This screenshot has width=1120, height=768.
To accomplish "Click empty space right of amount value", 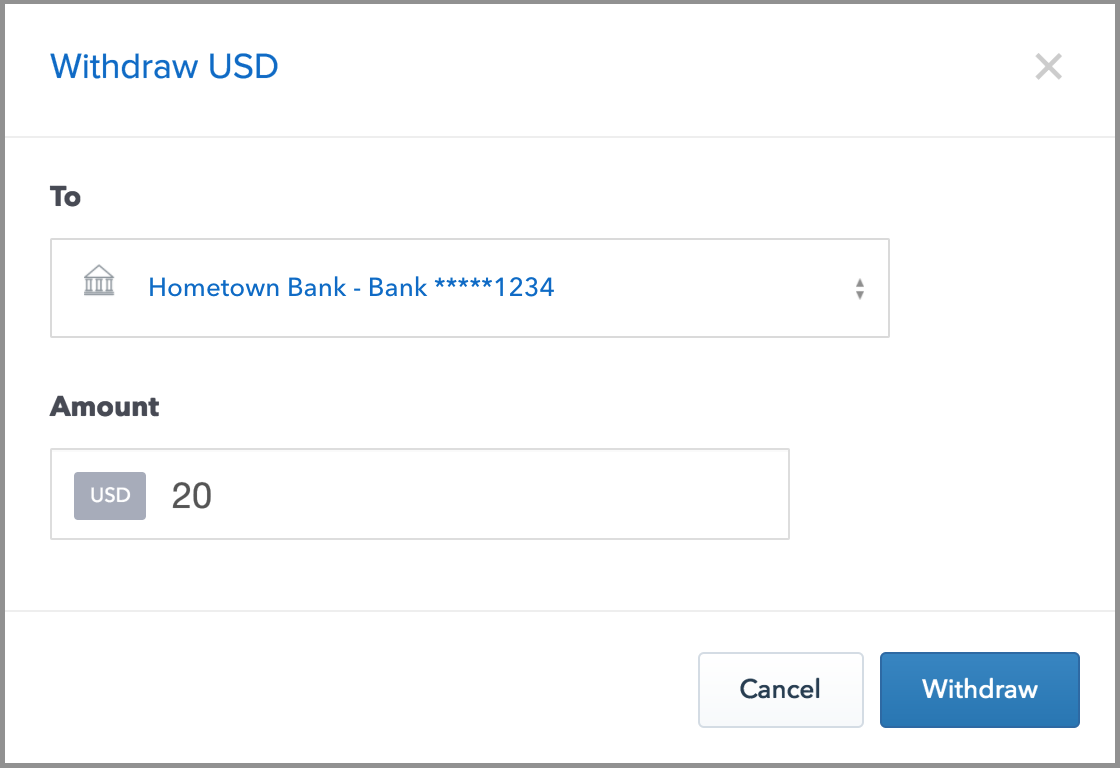I will [500, 495].
